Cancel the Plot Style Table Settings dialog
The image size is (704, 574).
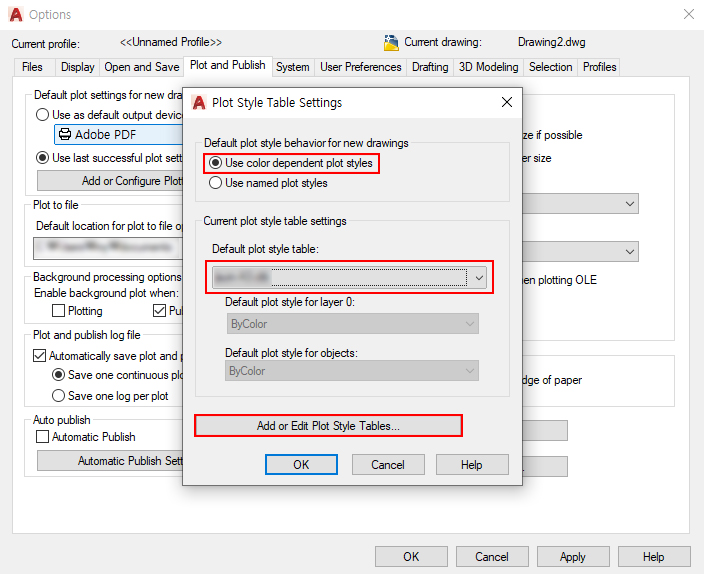pos(388,464)
